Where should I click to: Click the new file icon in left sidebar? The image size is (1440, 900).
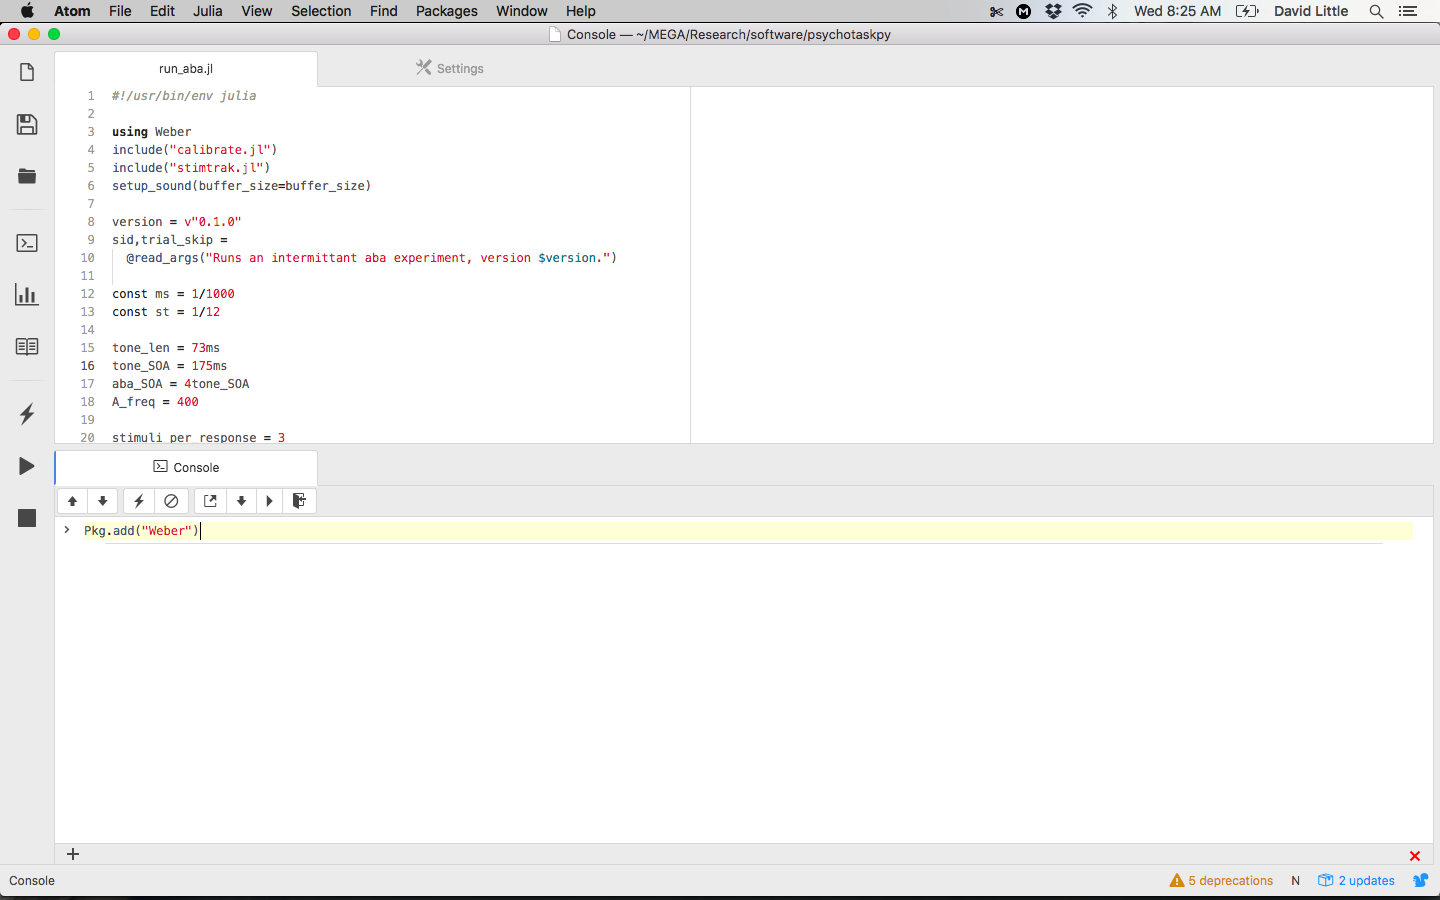[27, 72]
